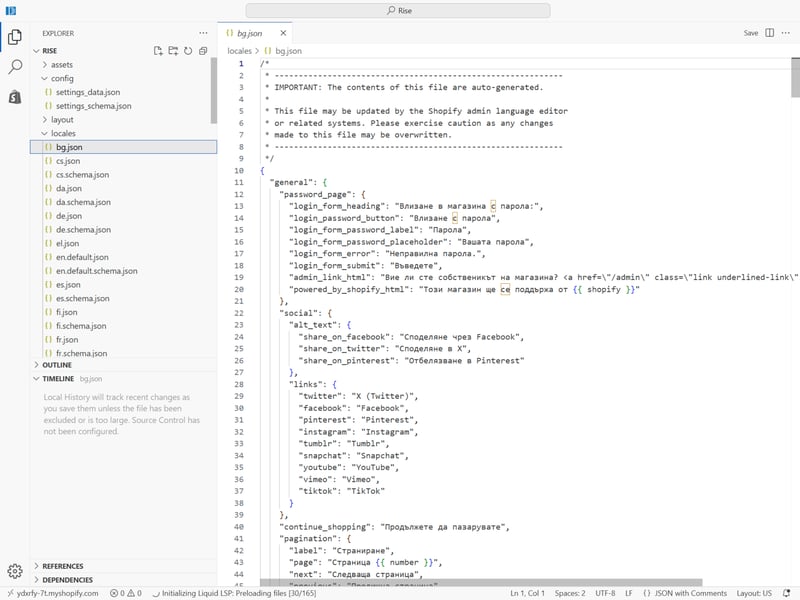Expand the DEPENDENCIES section
The image size is (800, 600).
[x=68, y=580]
